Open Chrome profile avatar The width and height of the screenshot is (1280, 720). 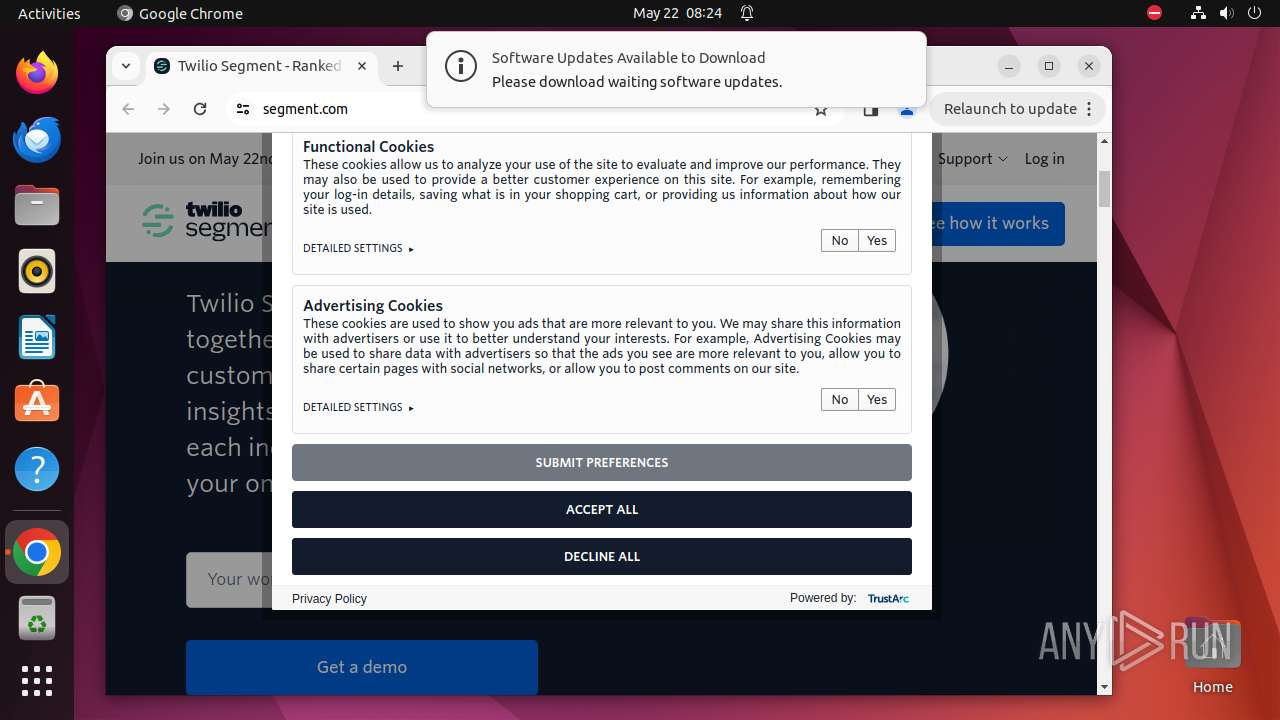tap(907, 111)
